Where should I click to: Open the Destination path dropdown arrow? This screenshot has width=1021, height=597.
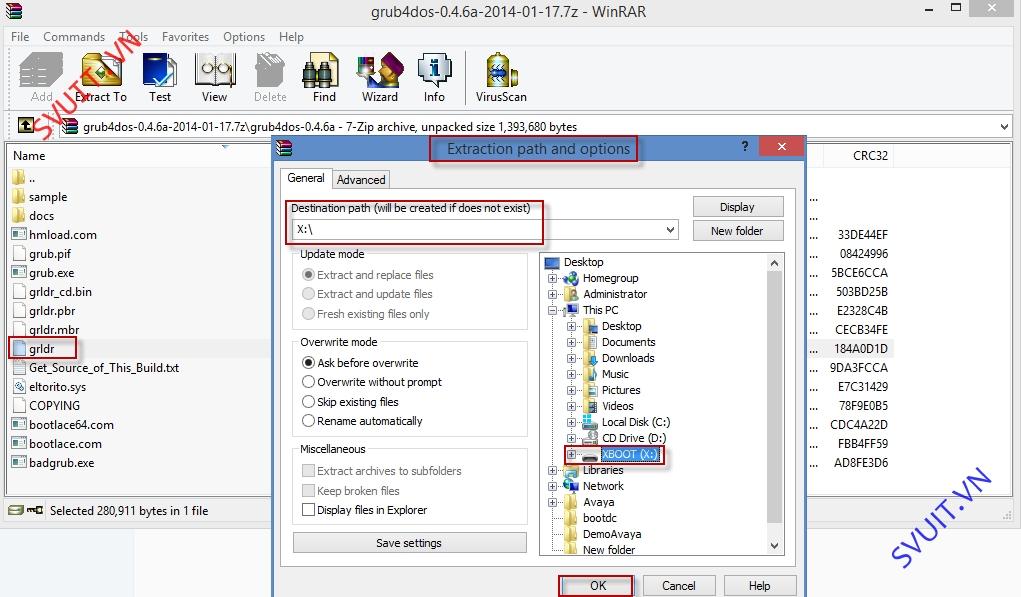pyautogui.click(x=670, y=229)
